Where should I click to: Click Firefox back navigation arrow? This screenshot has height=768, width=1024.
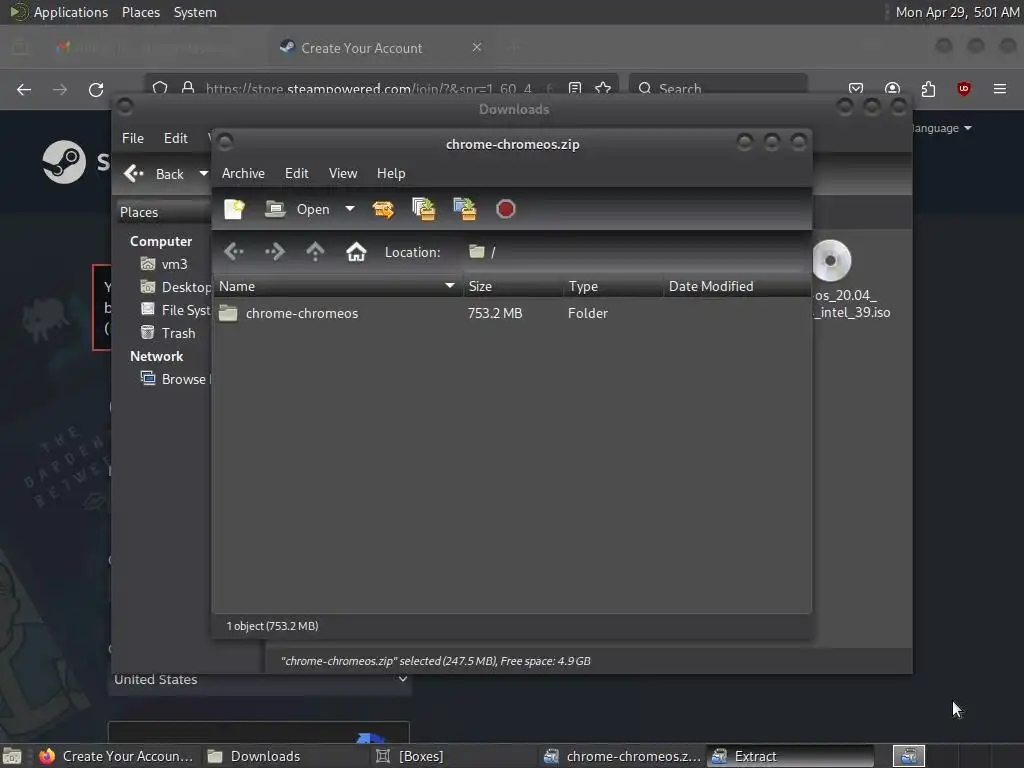coord(24,89)
